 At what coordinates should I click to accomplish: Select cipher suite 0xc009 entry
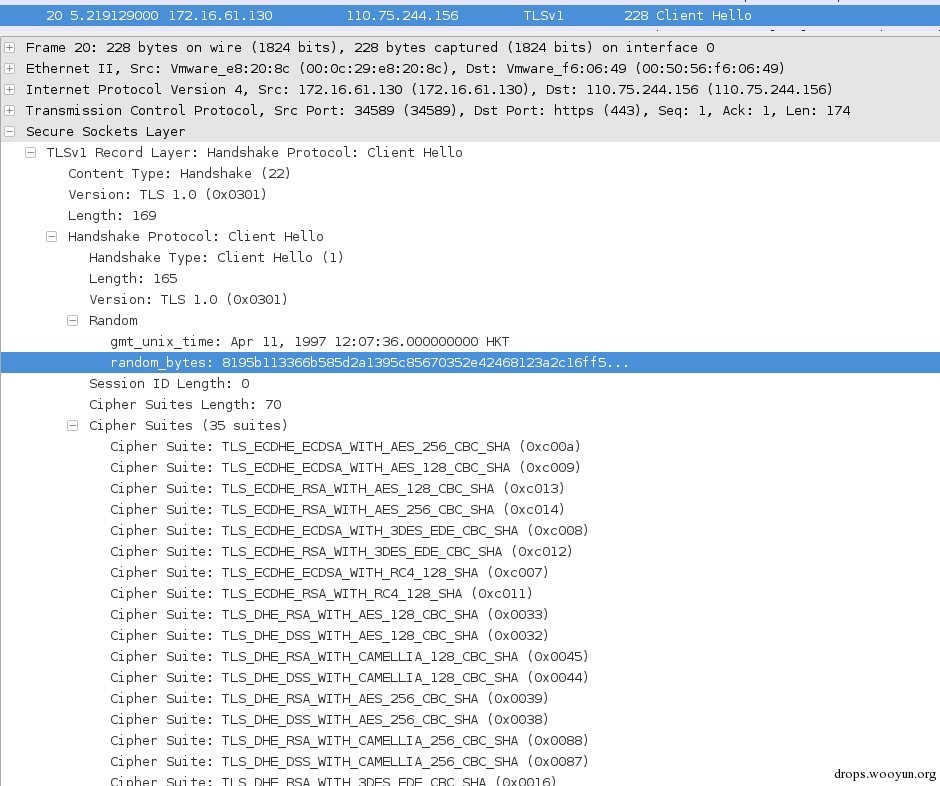[345, 467]
